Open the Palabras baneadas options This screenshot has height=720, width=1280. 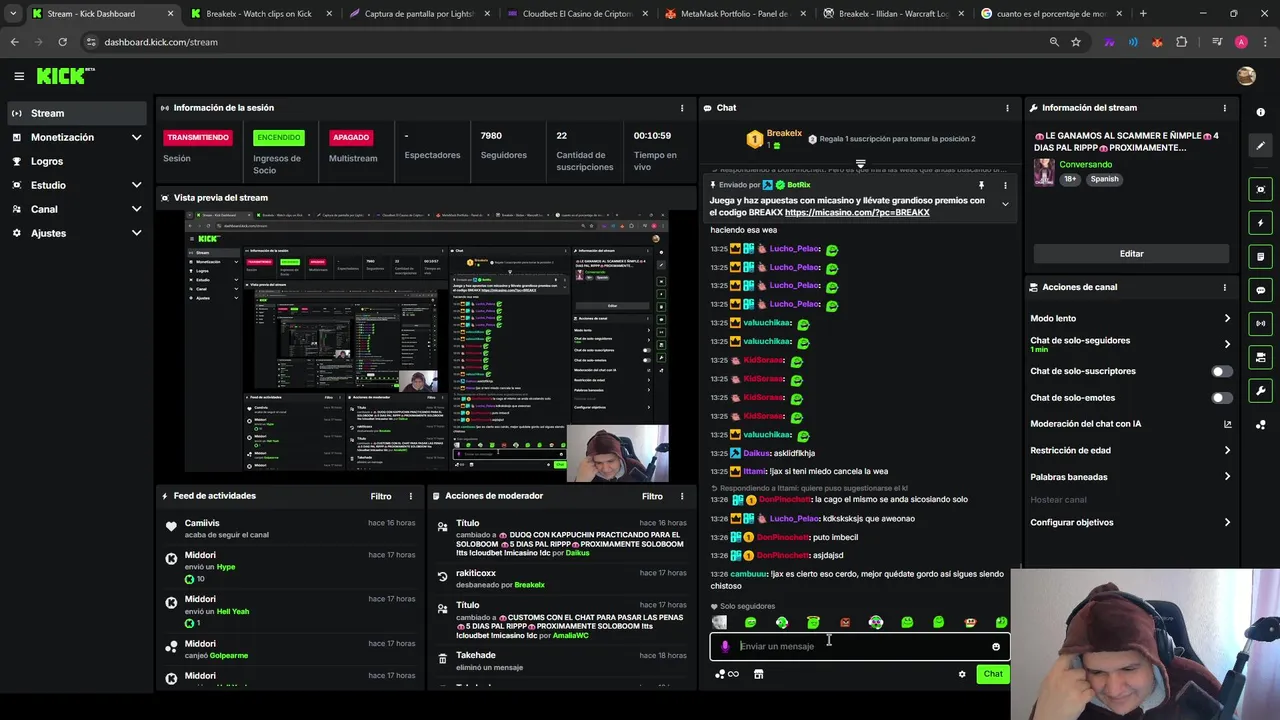[x=1131, y=476]
